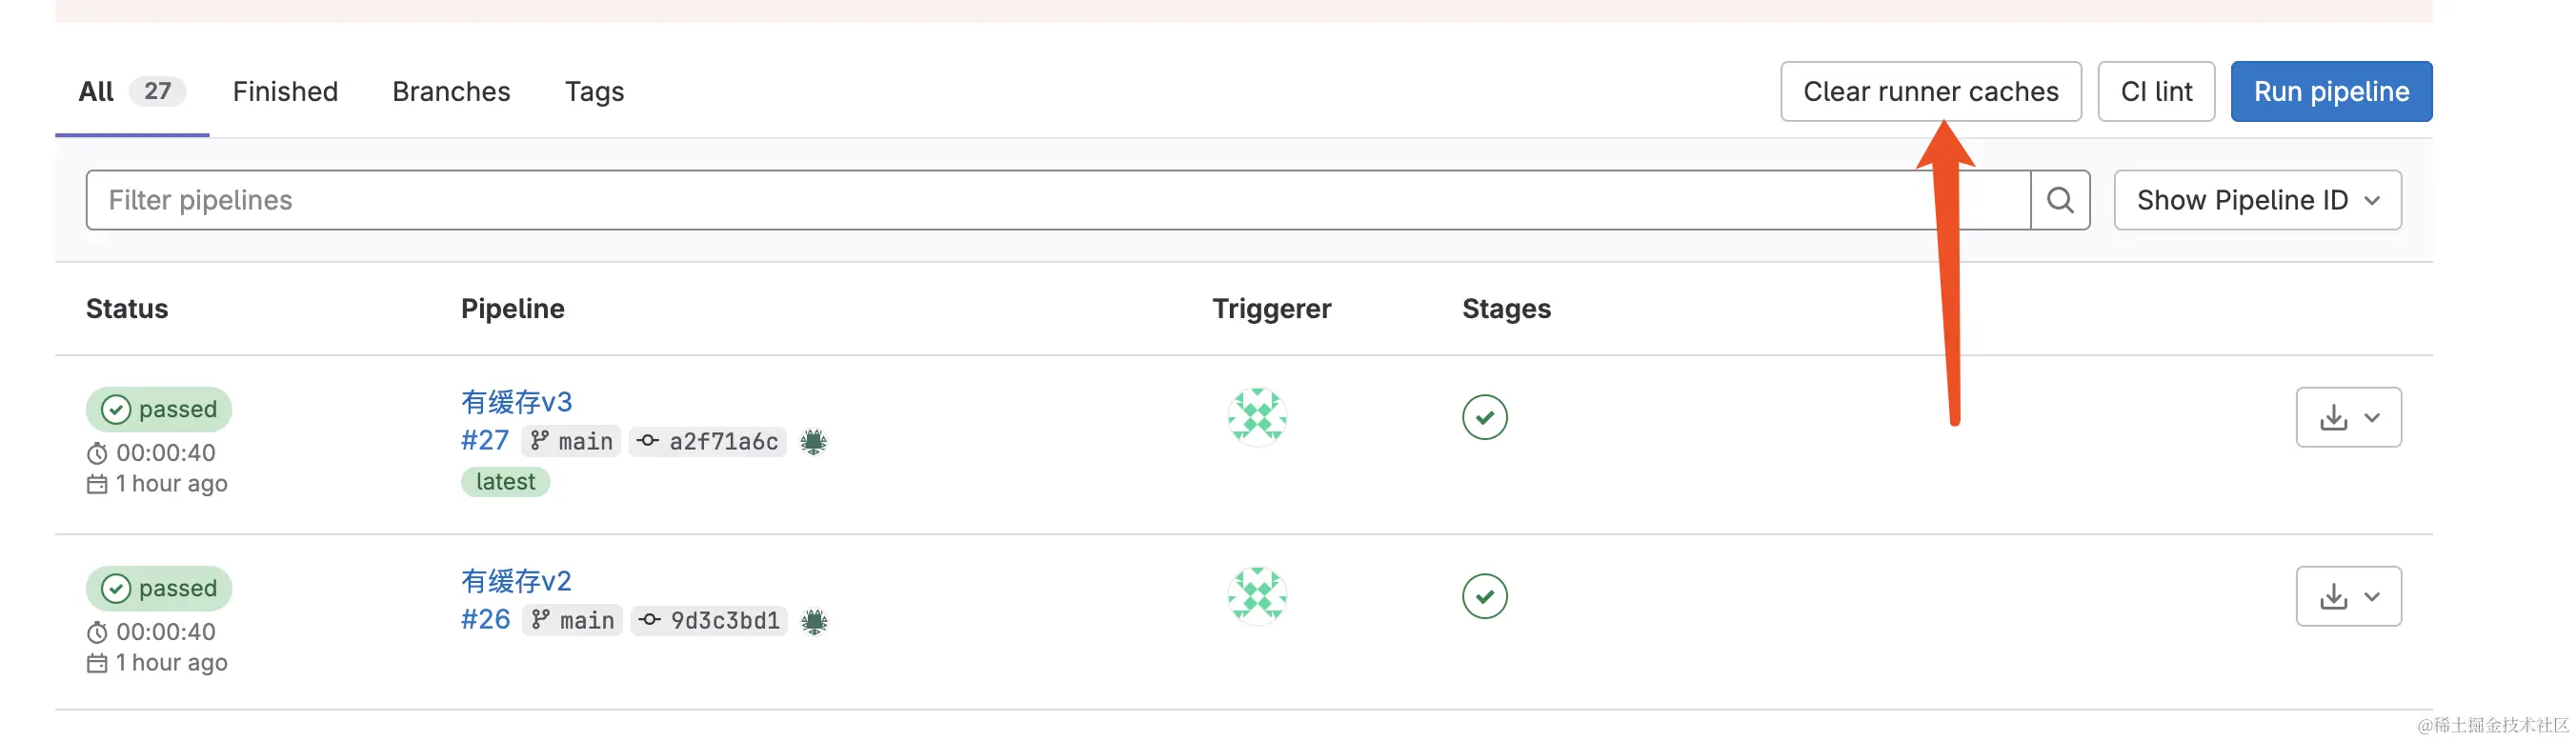Open artifacts download dropdown for pipeline #27
2576x741 pixels.
(x=2347, y=417)
